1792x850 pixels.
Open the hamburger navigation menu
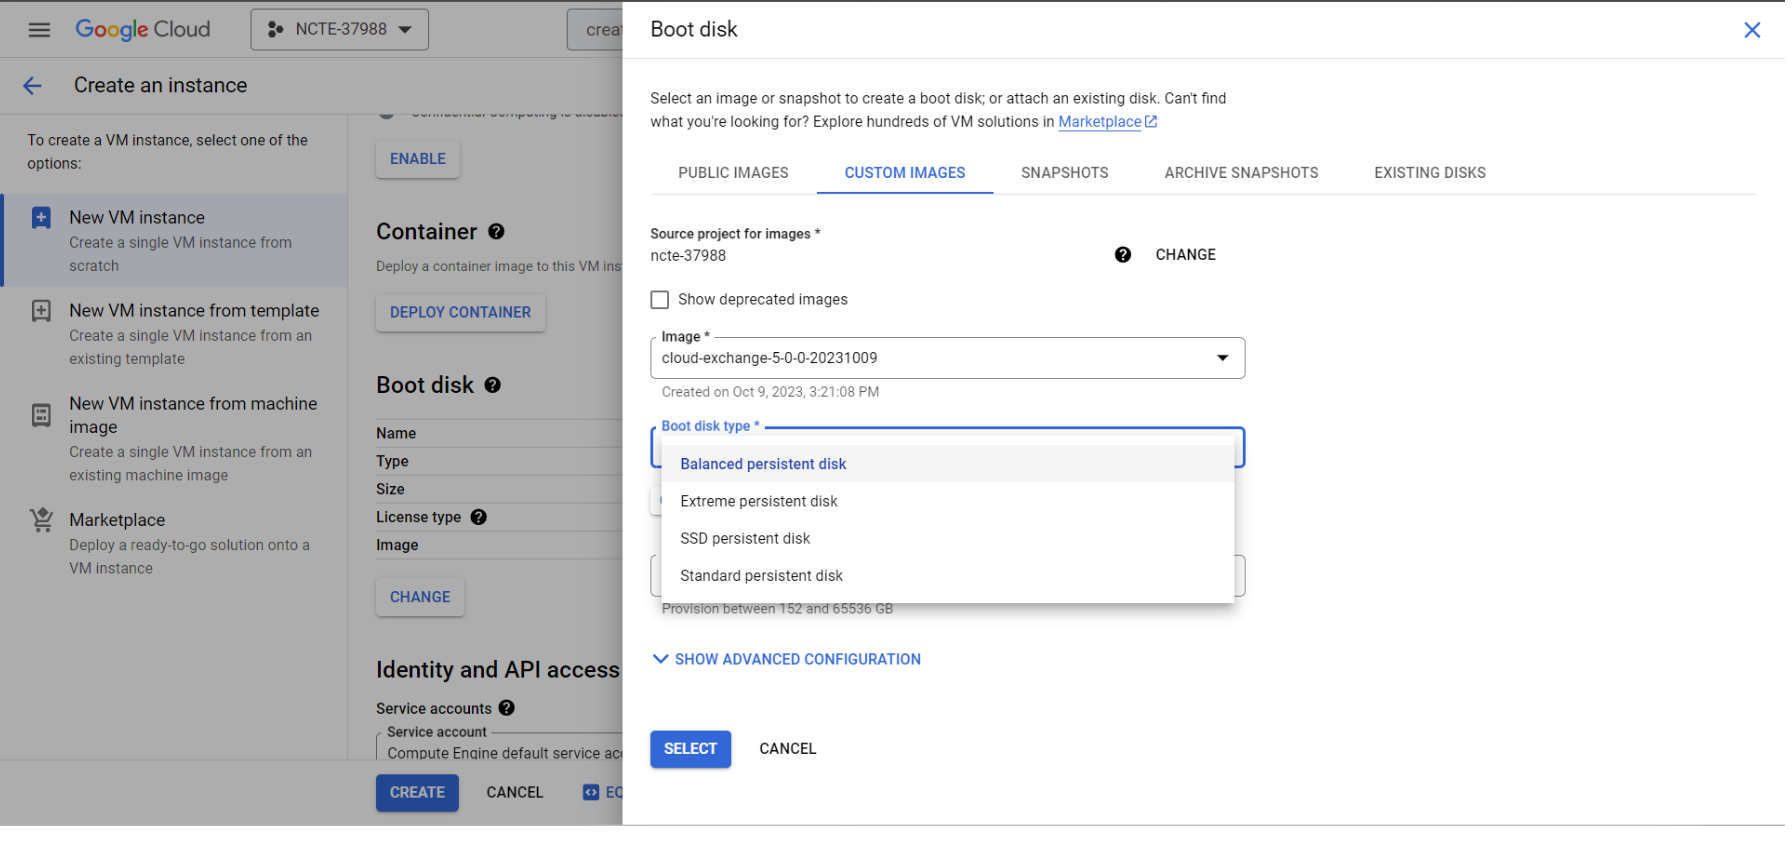(x=39, y=29)
